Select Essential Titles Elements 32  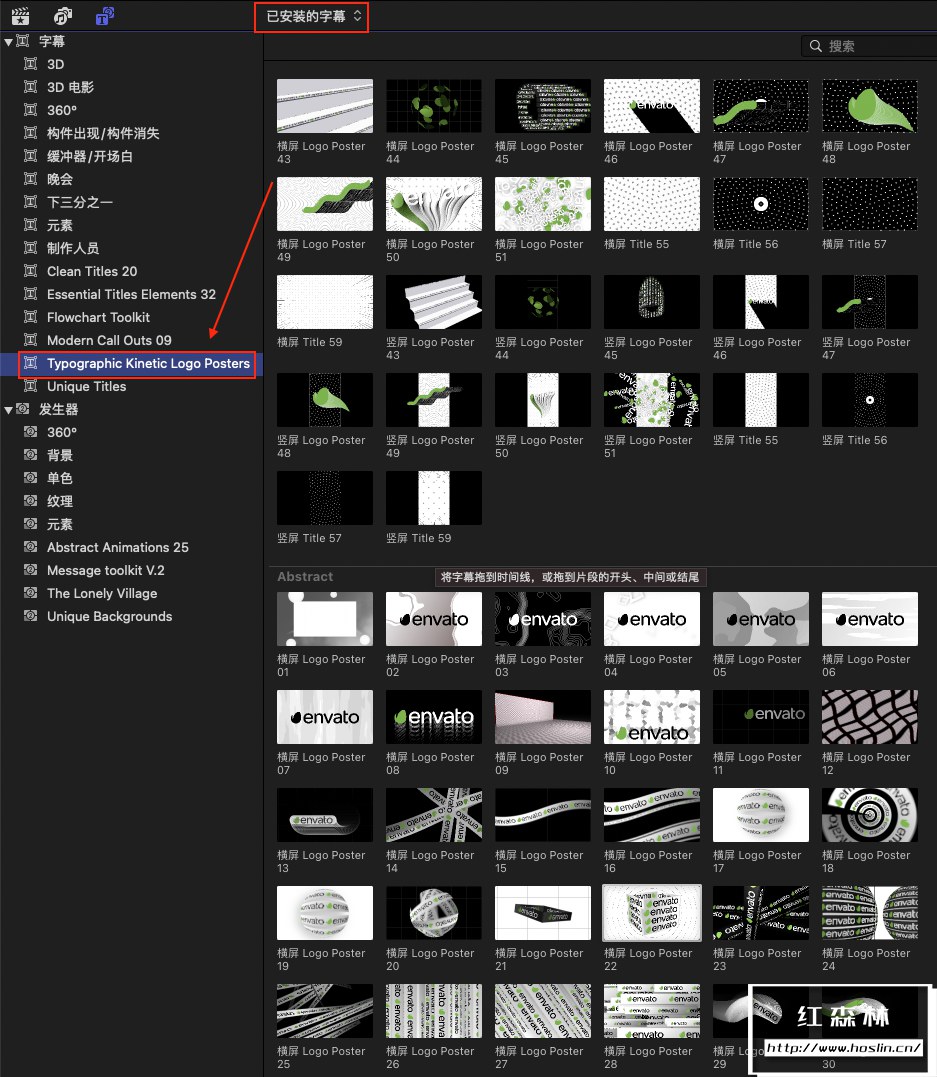click(x=131, y=294)
